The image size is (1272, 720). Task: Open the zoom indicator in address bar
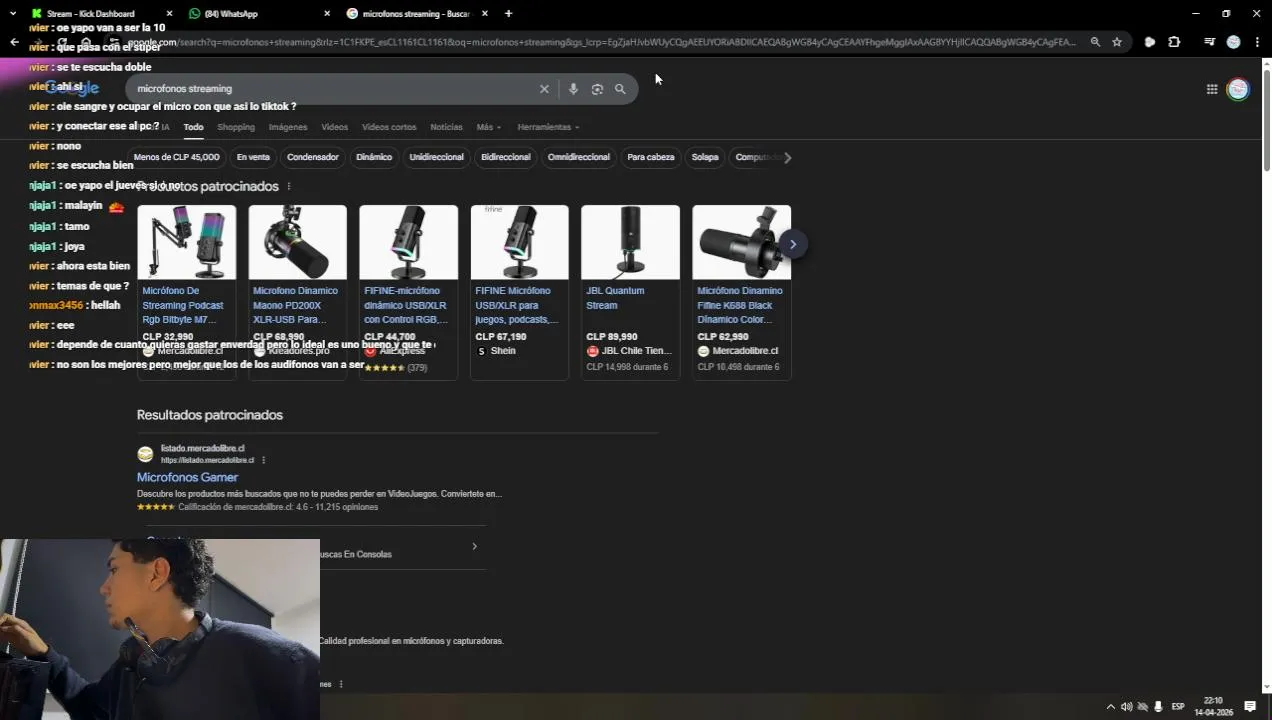pos(1095,42)
